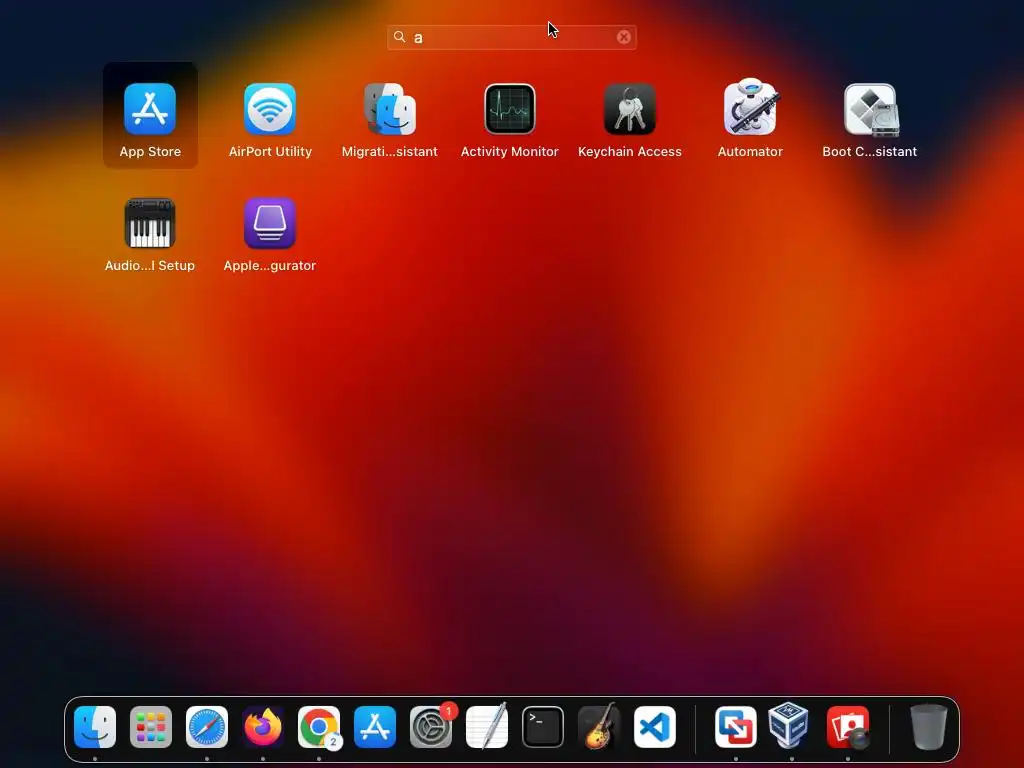Open Migration Assistant app
The width and height of the screenshot is (1024, 768).
pyautogui.click(x=390, y=109)
